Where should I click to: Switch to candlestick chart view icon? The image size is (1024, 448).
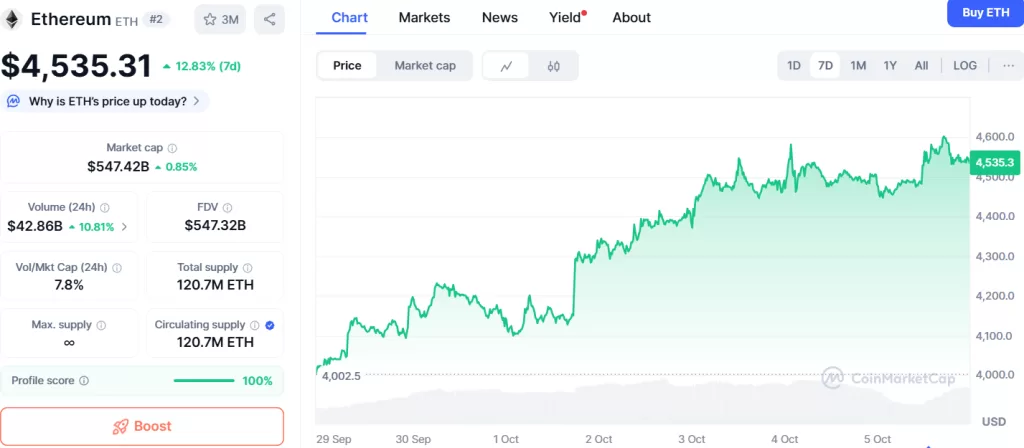tap(553, 66)
